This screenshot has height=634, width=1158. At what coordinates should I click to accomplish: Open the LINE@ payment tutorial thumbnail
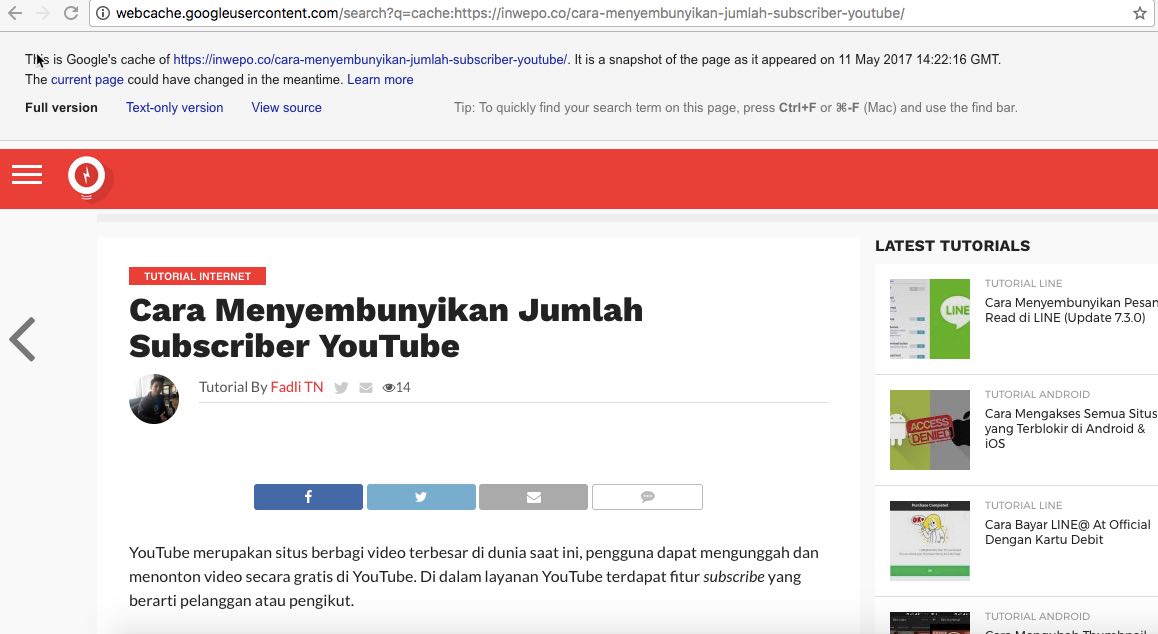pos(930,541)
